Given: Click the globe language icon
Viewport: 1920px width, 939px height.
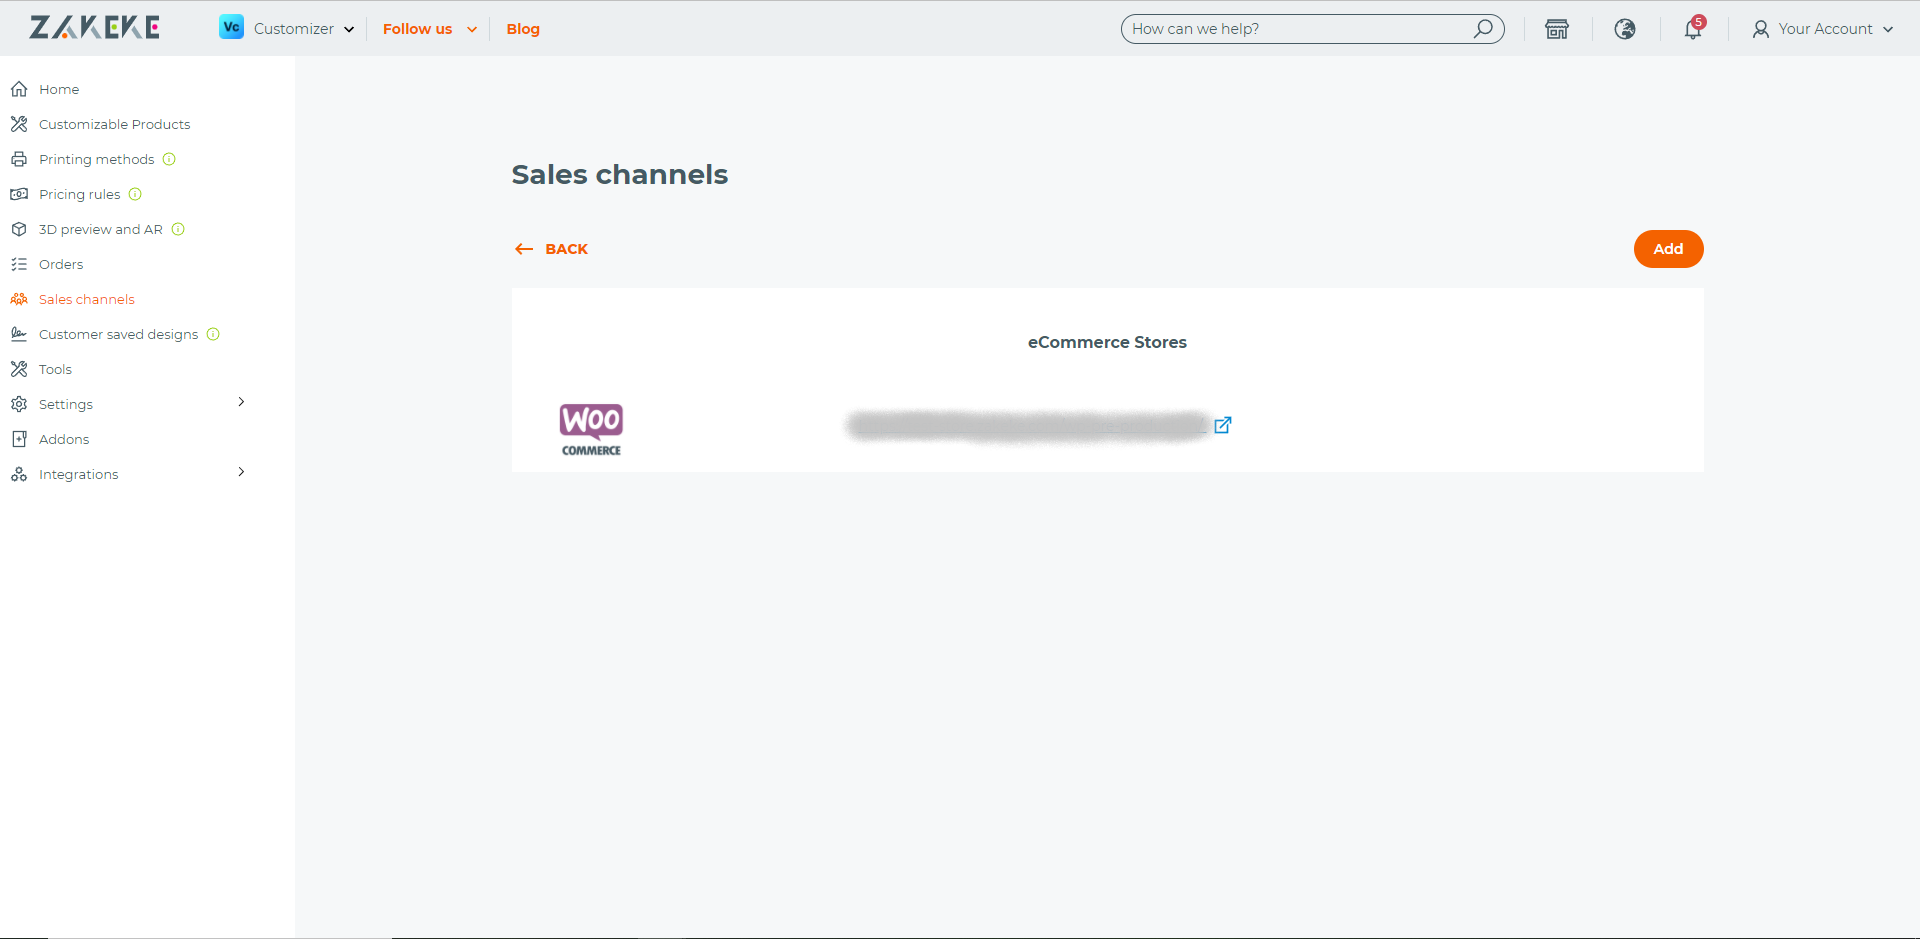Looking at the screenshot, I should coord(1625,29).
